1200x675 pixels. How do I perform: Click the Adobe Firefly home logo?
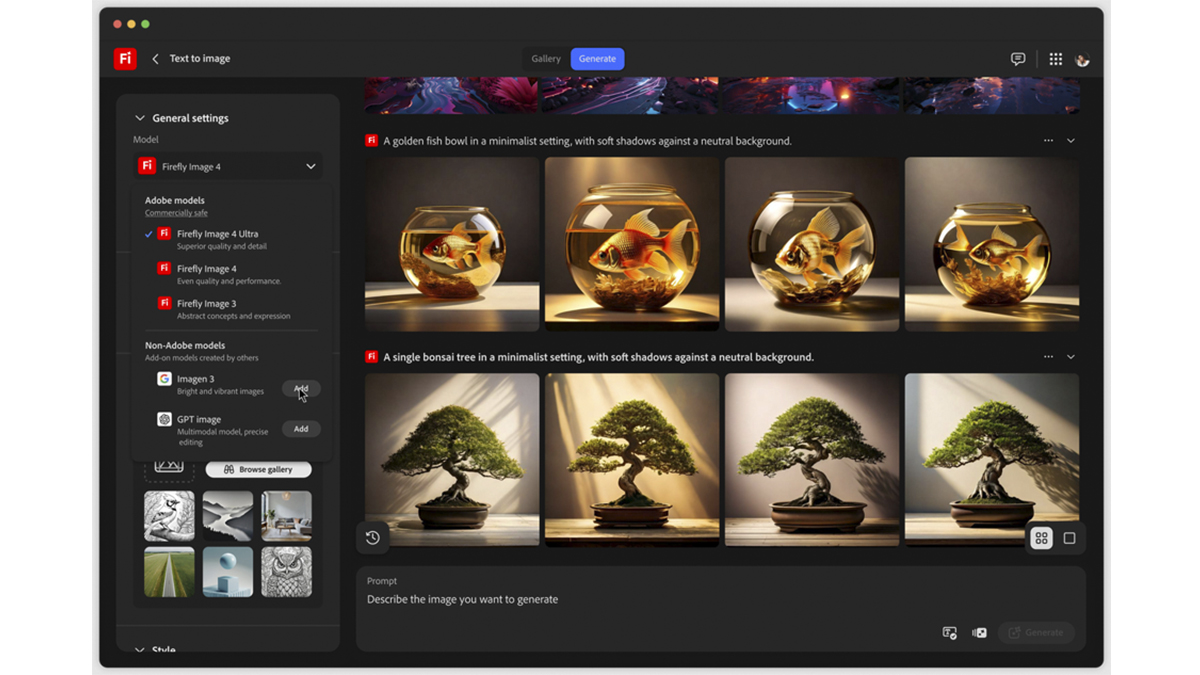(x=125, y=59)
